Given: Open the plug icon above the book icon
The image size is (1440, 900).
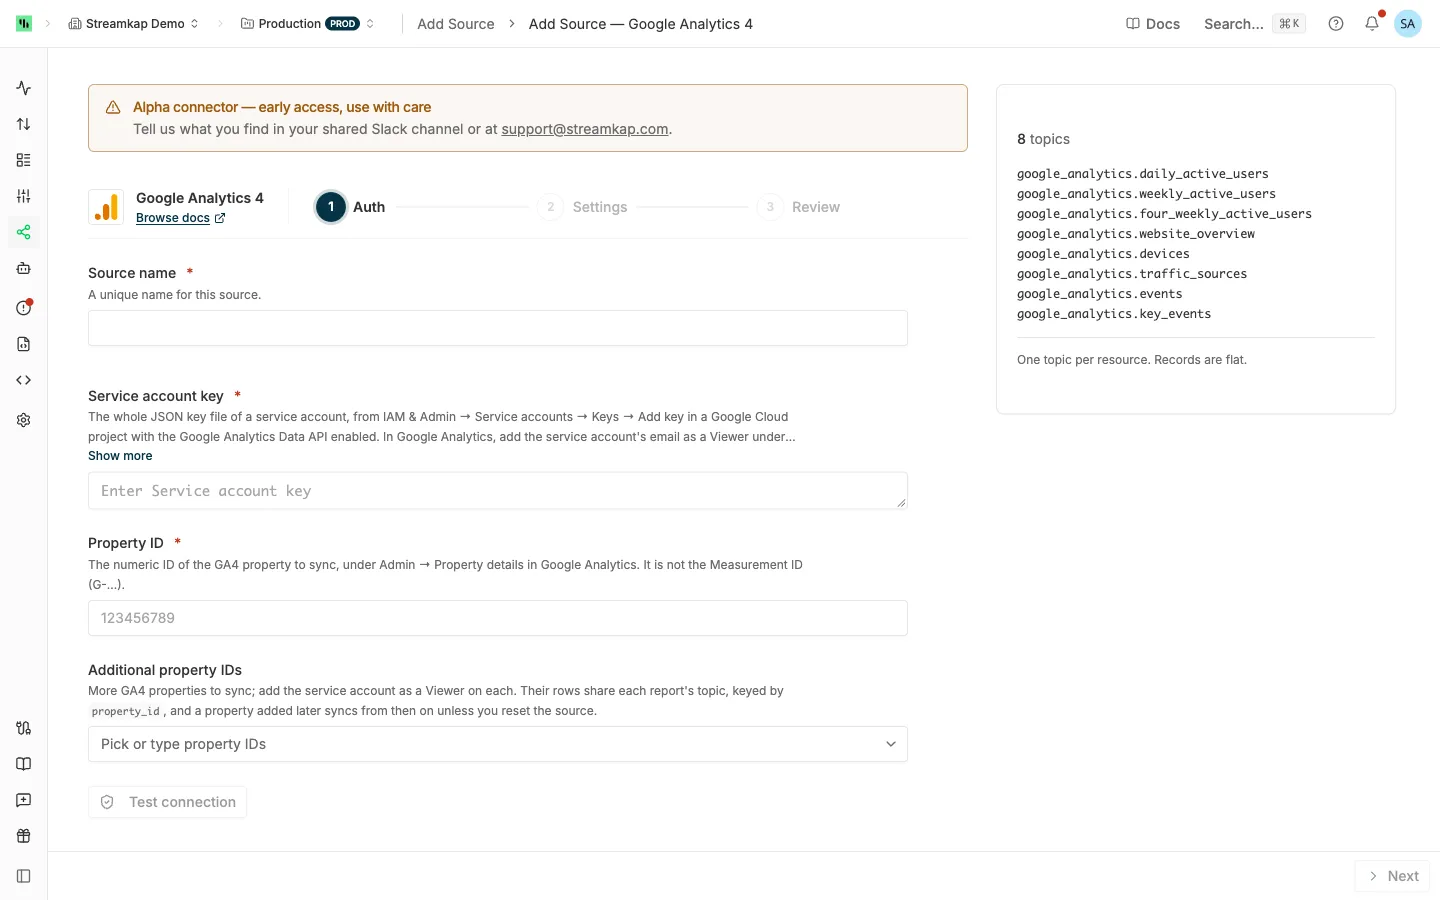Looking at the screenshot, I should tap(24, 728).
